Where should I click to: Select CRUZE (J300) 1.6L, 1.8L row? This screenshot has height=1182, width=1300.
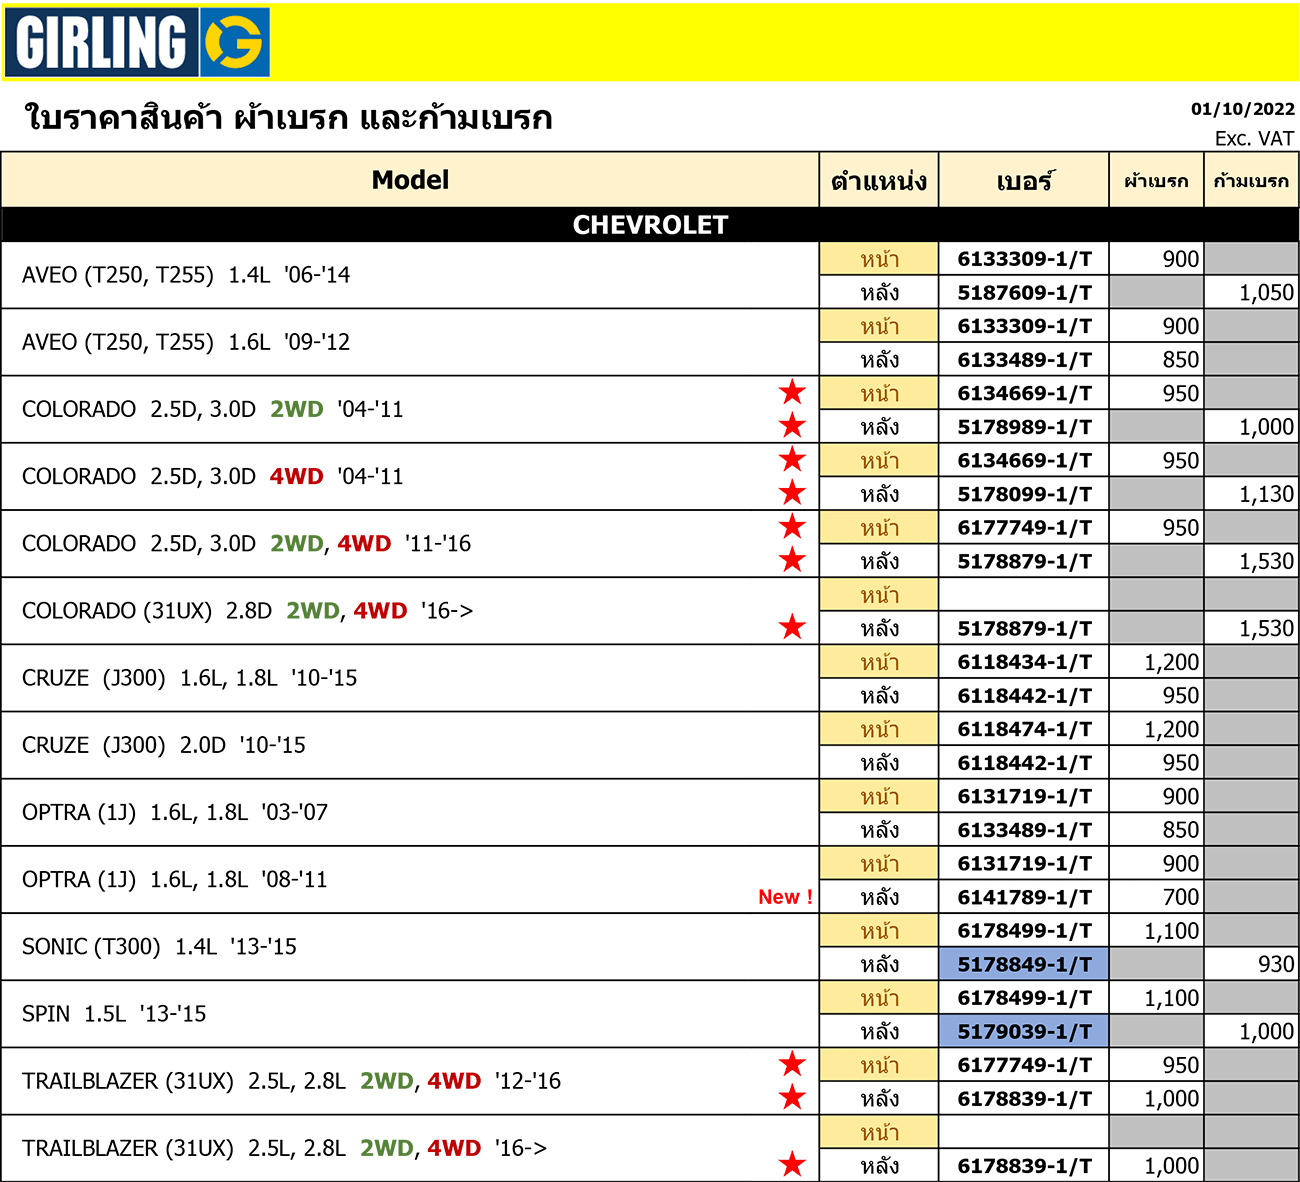(x=410, y=678)
